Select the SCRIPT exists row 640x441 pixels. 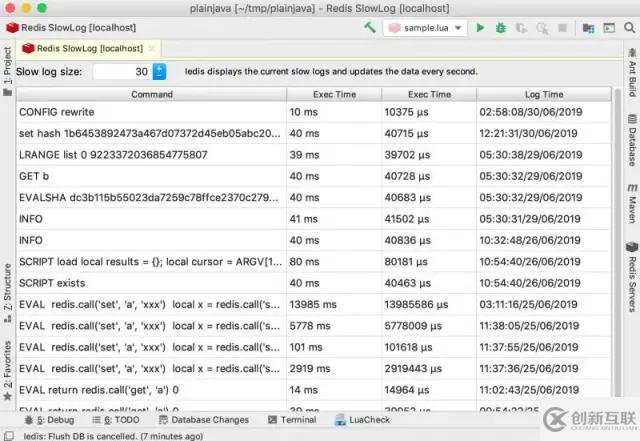tap(314, 283)
